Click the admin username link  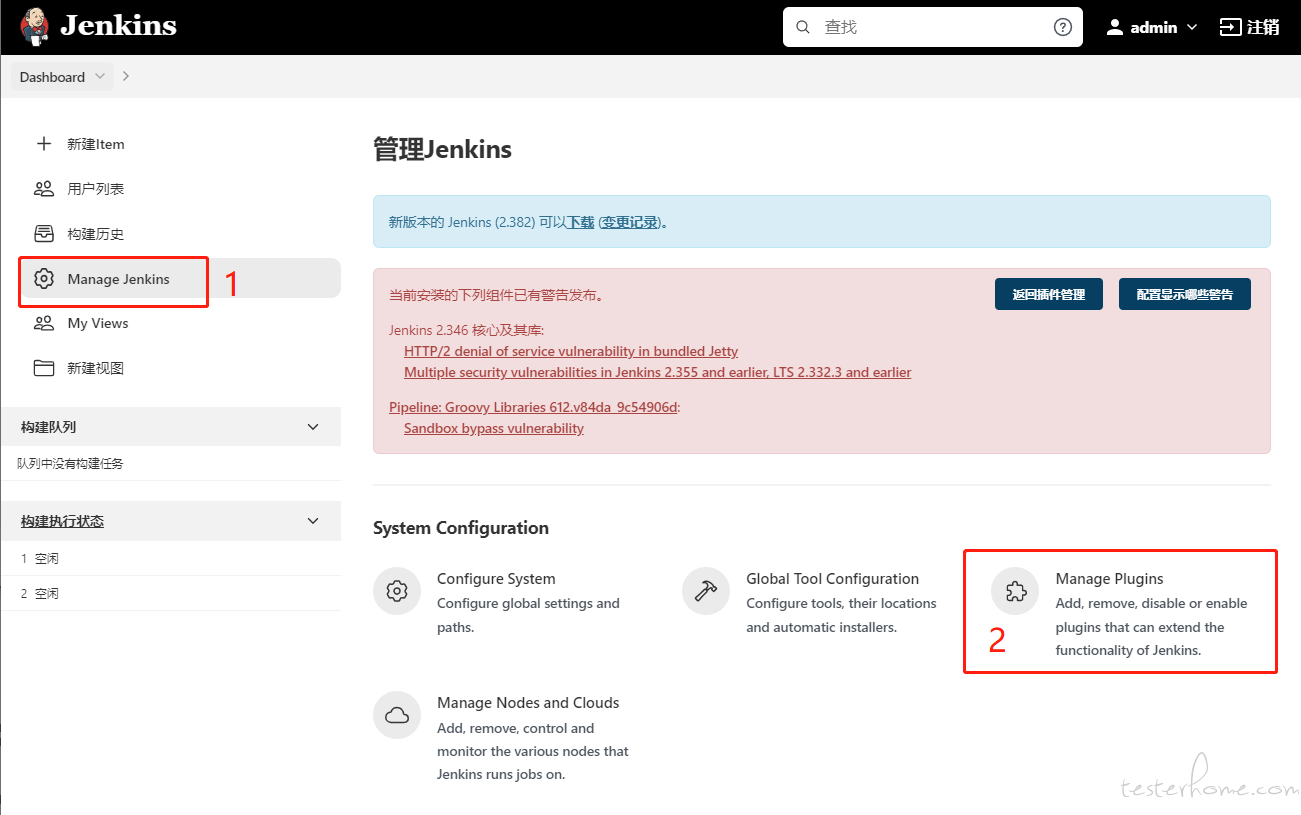1154,28
